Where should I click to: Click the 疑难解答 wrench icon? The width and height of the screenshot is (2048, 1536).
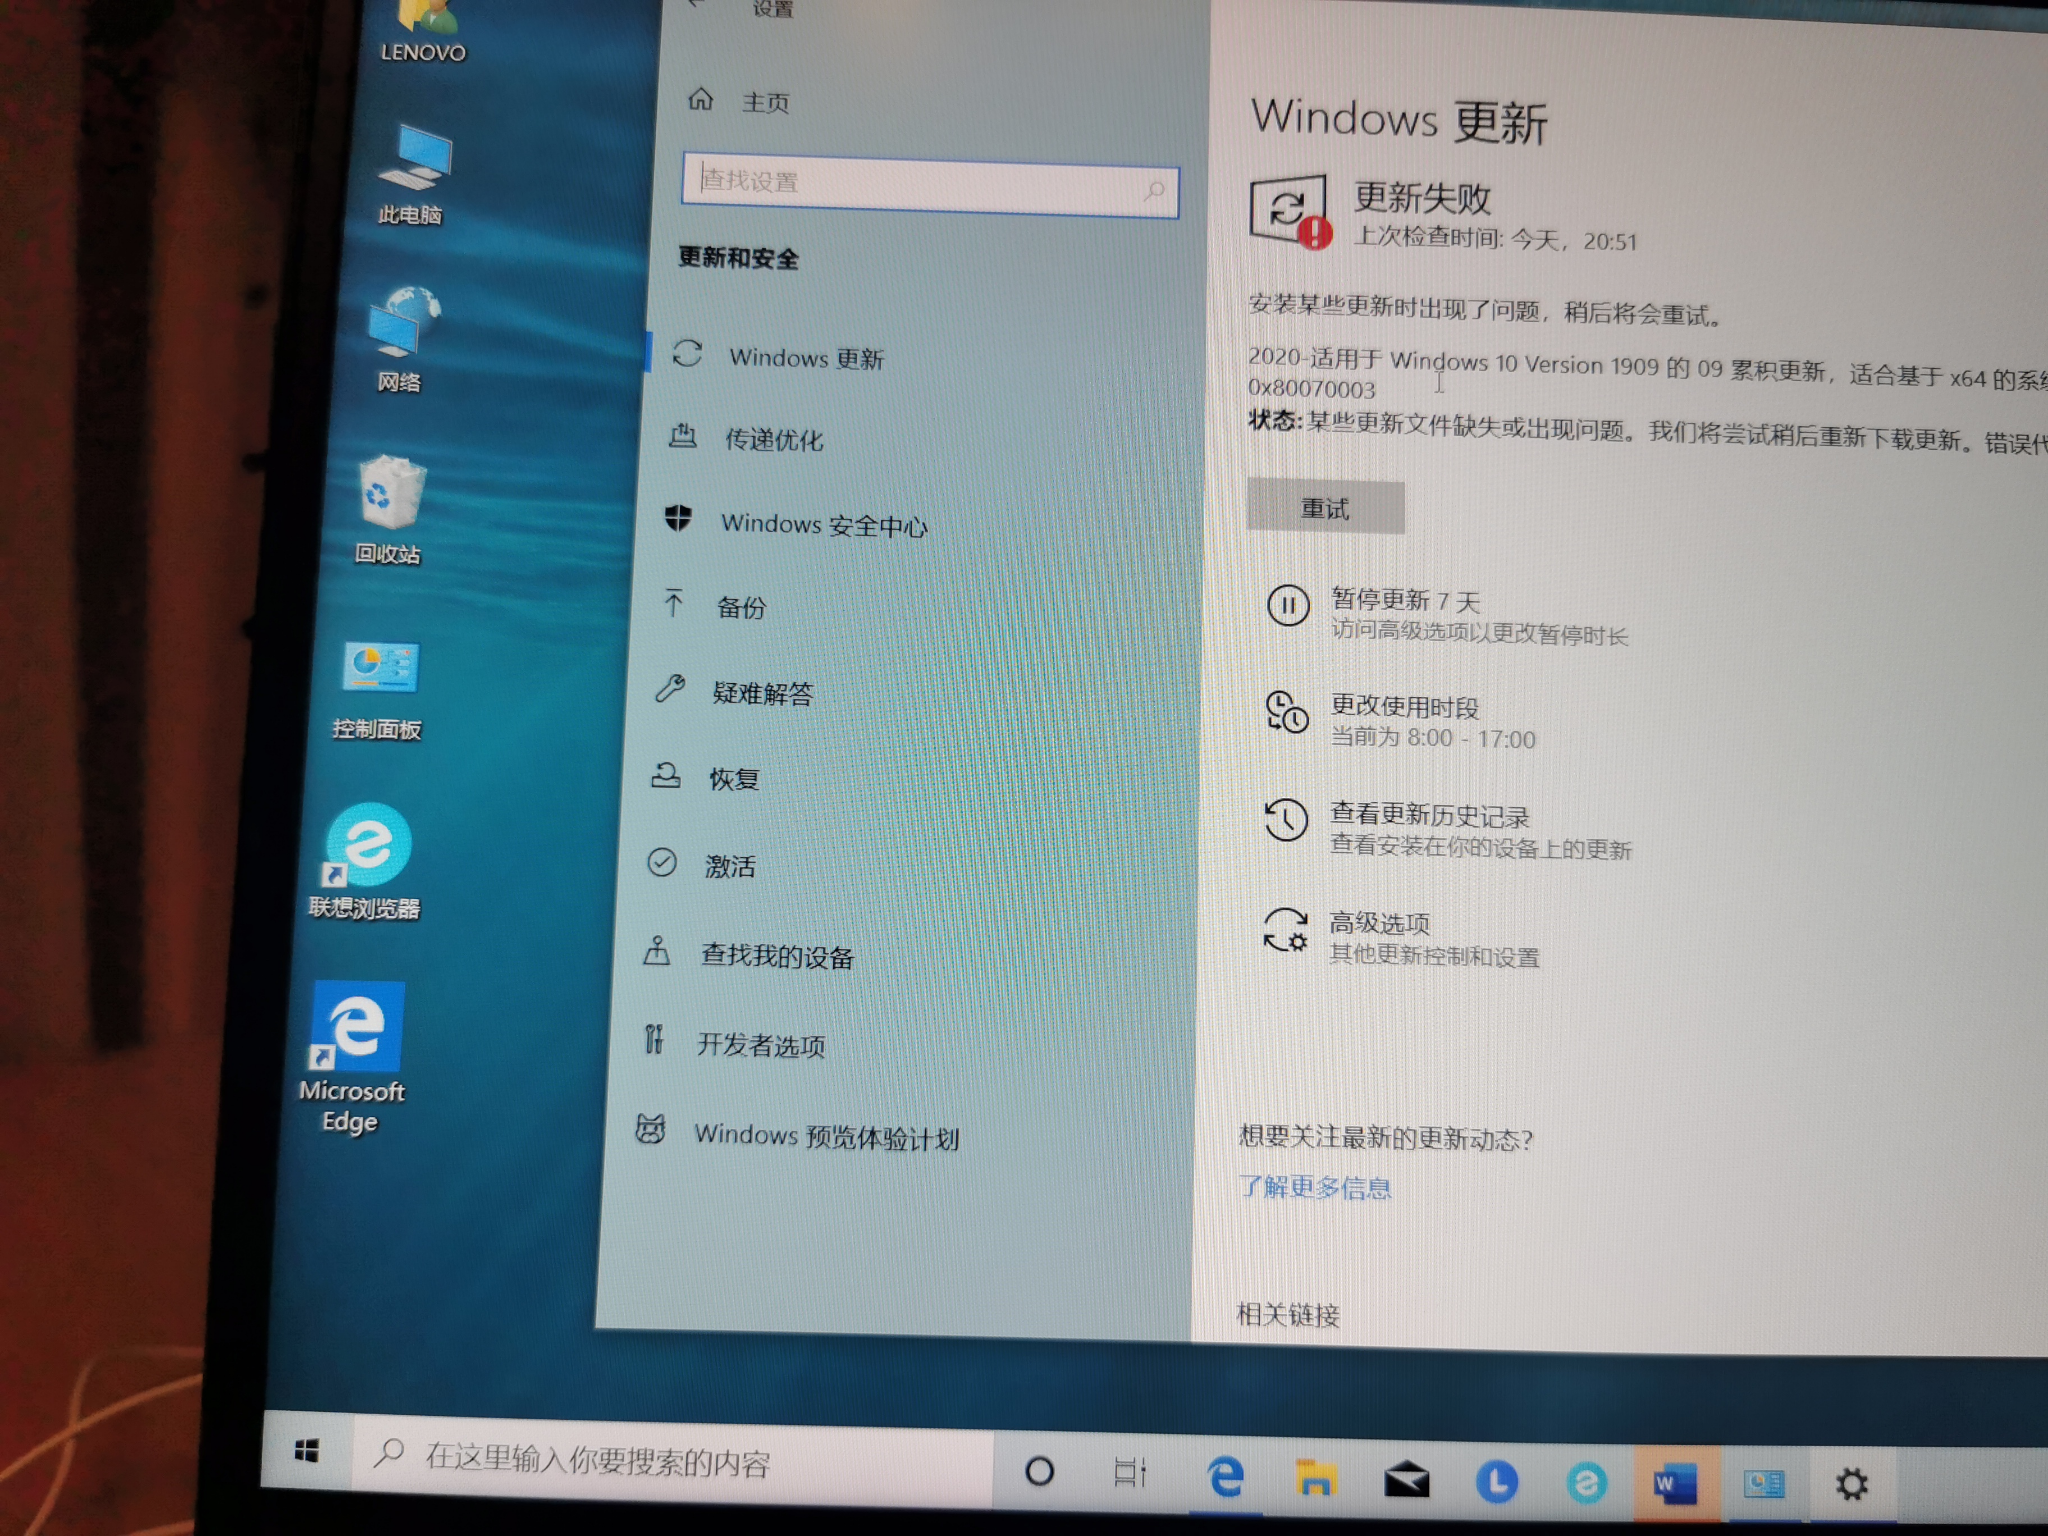[669, 688]
